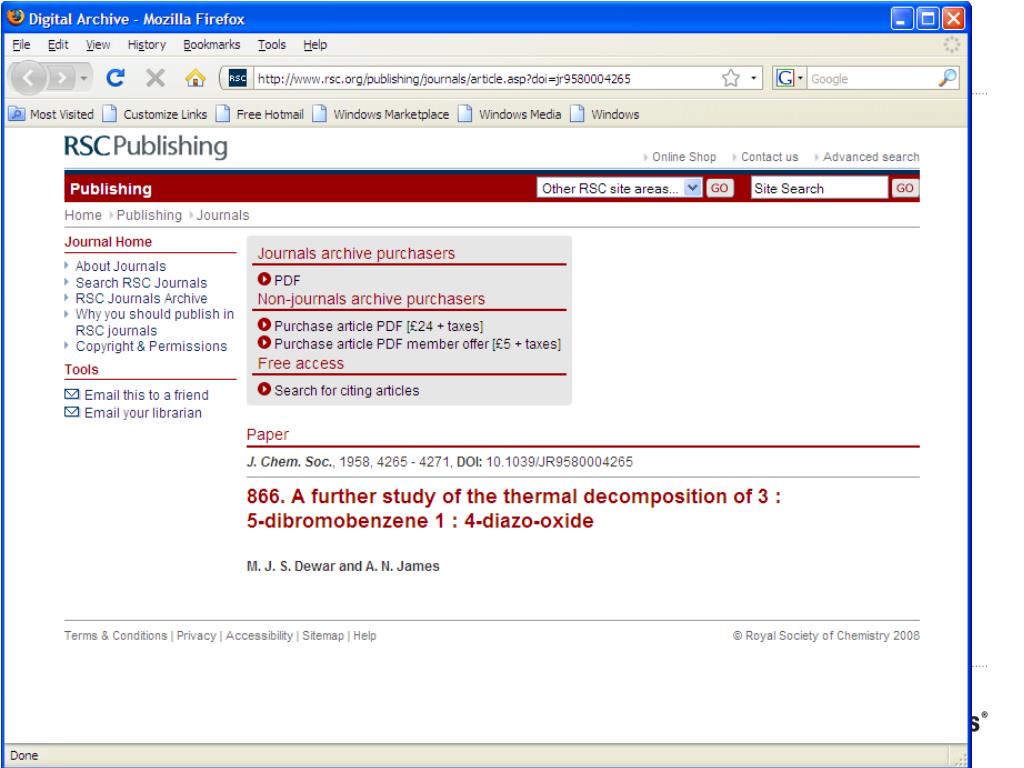Click the Site Search text field
The height and width of the screenshot is (768, 1024).
point(819,188)
